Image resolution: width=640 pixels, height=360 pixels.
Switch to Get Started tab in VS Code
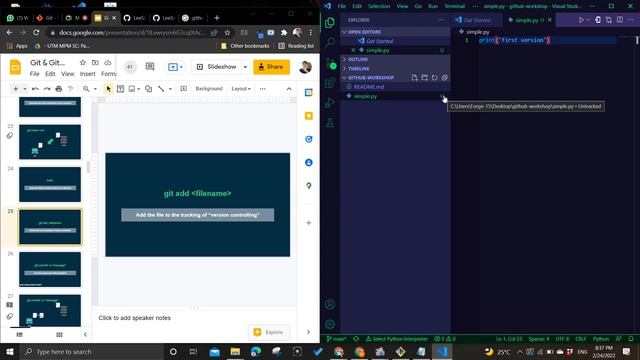[x=476, y=20]
